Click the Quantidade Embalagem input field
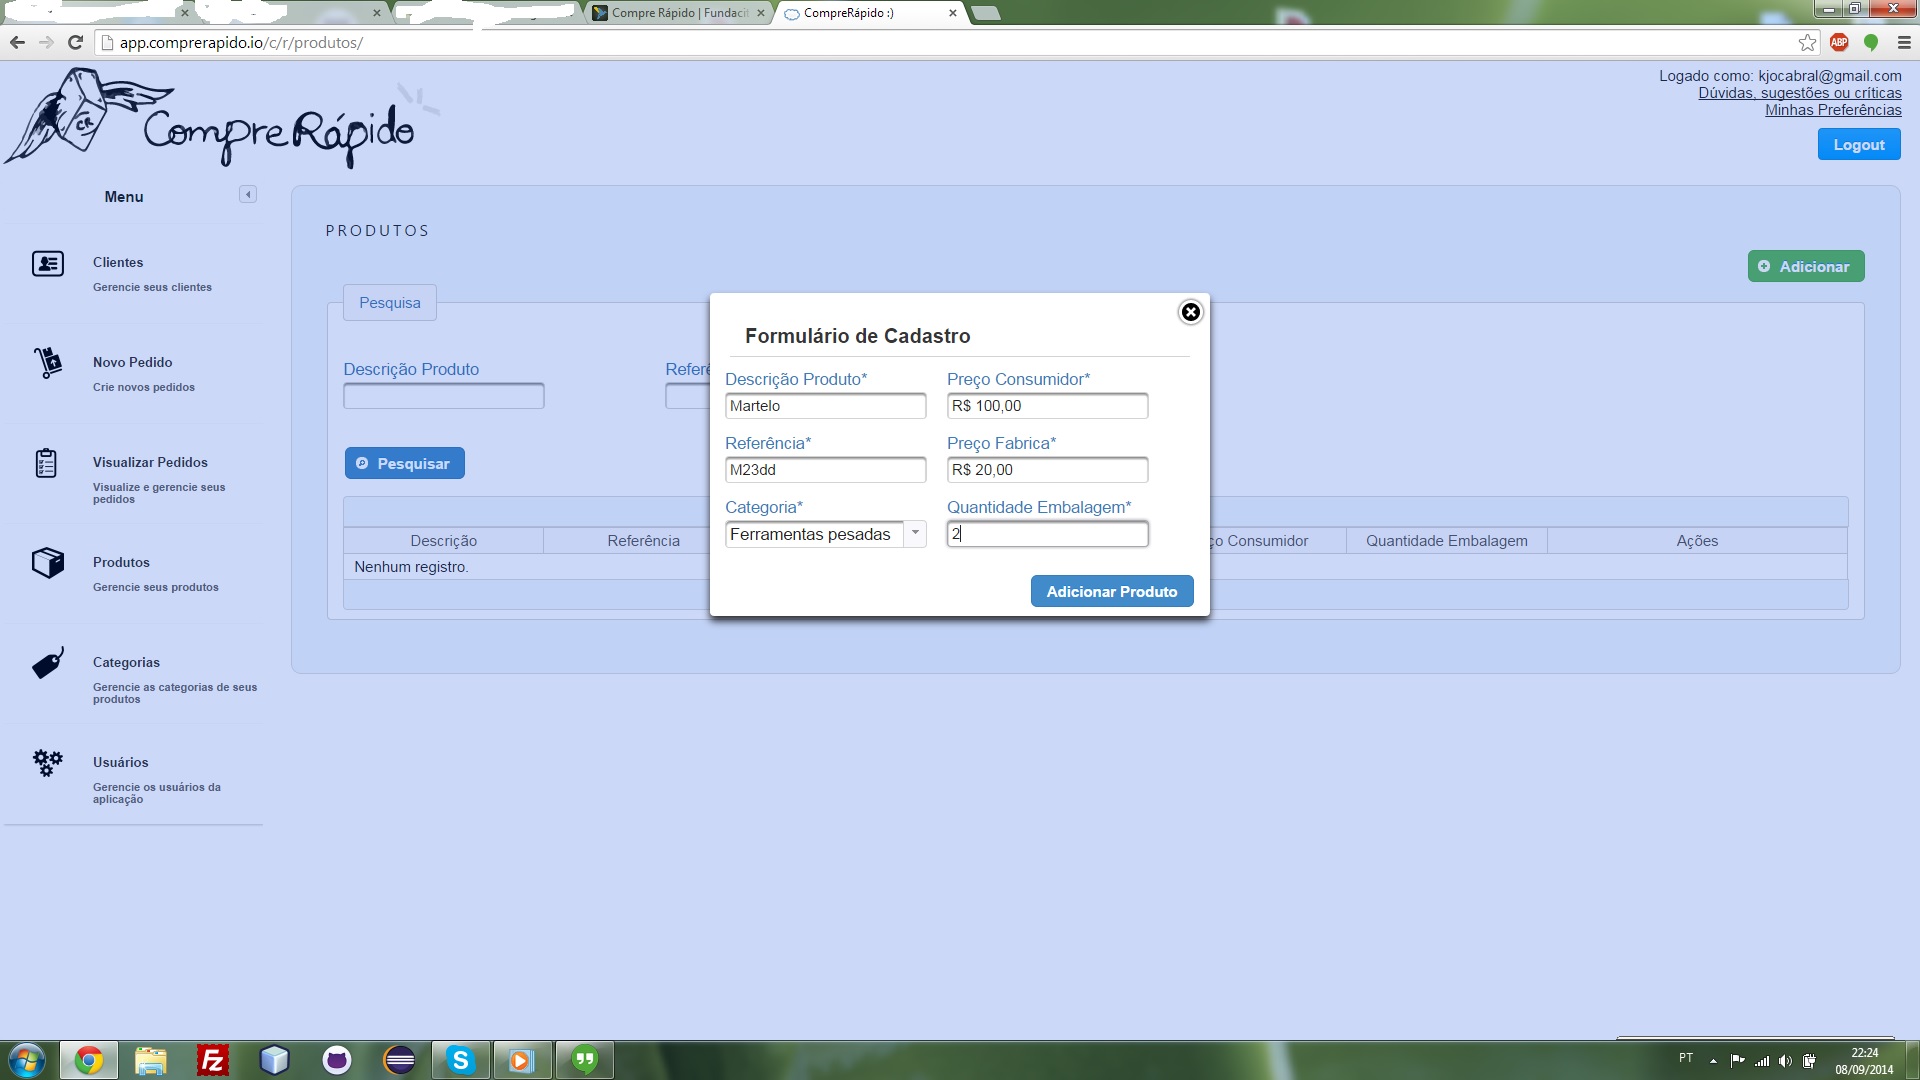The image size is (1920, 1080). pyautogui.click(x=1047, y=534)
